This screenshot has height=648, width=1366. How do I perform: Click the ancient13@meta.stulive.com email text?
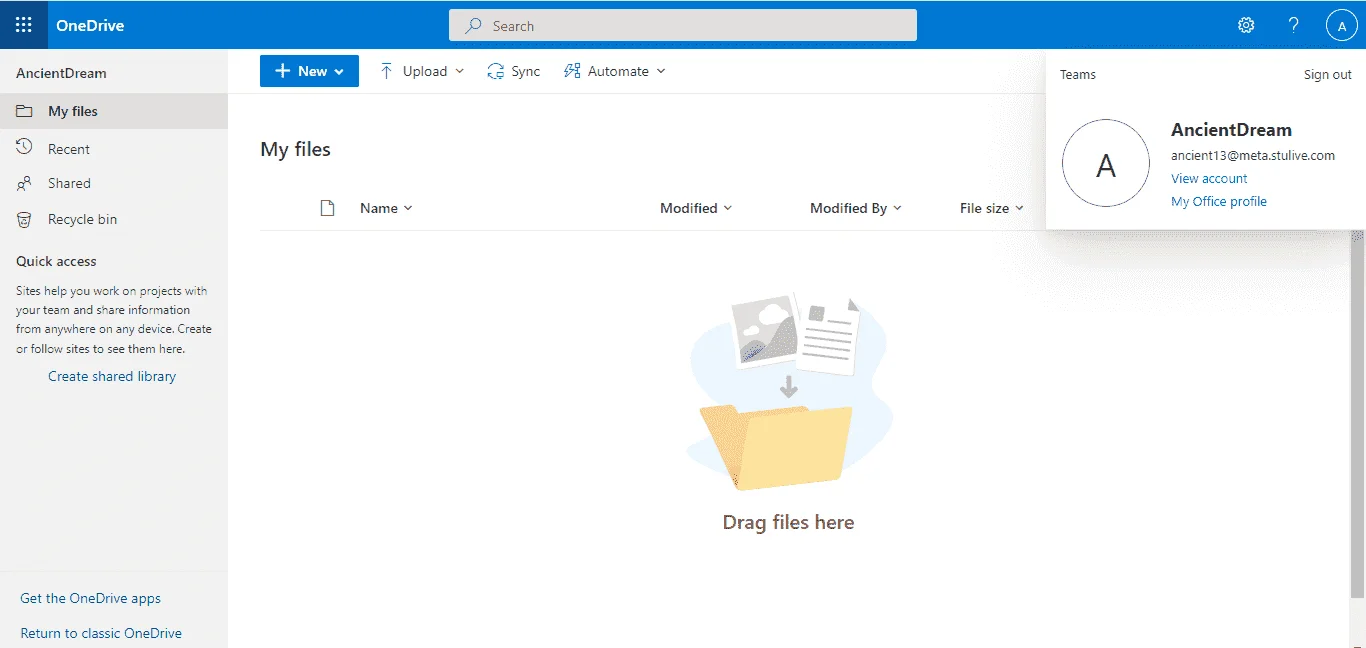tap(1253, 155)
